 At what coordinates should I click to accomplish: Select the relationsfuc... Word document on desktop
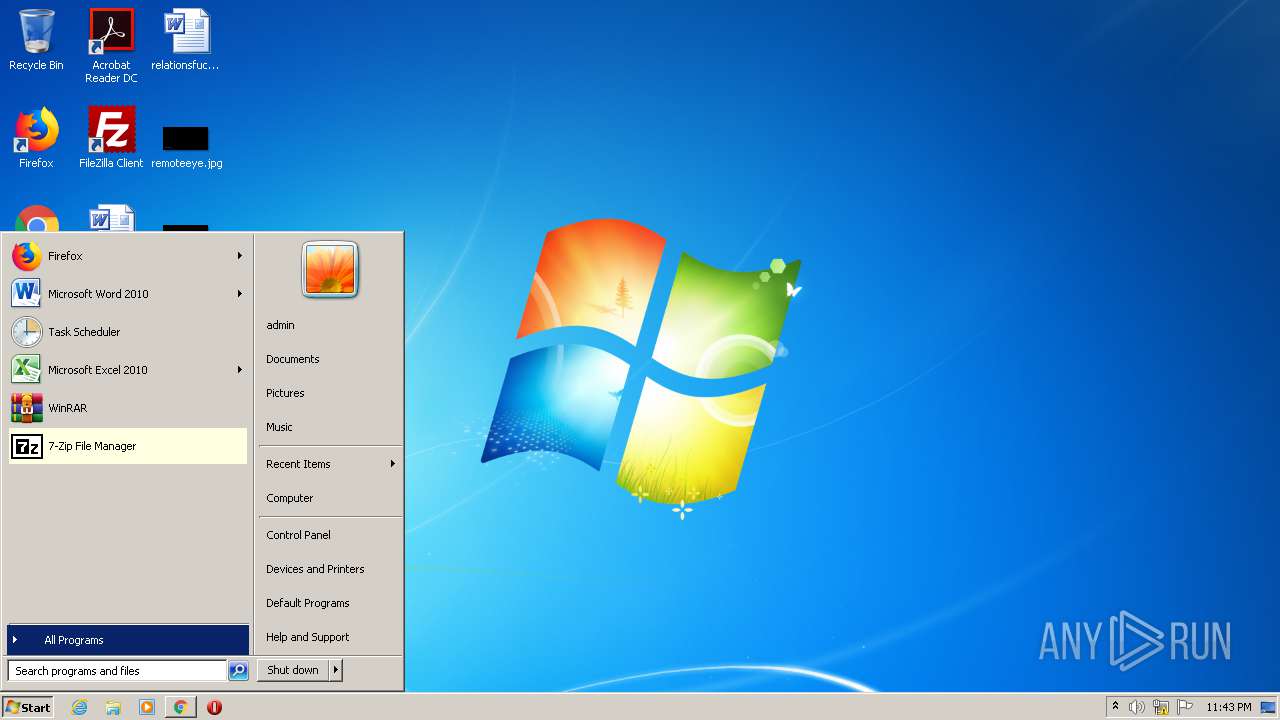(x=186, y=40)
